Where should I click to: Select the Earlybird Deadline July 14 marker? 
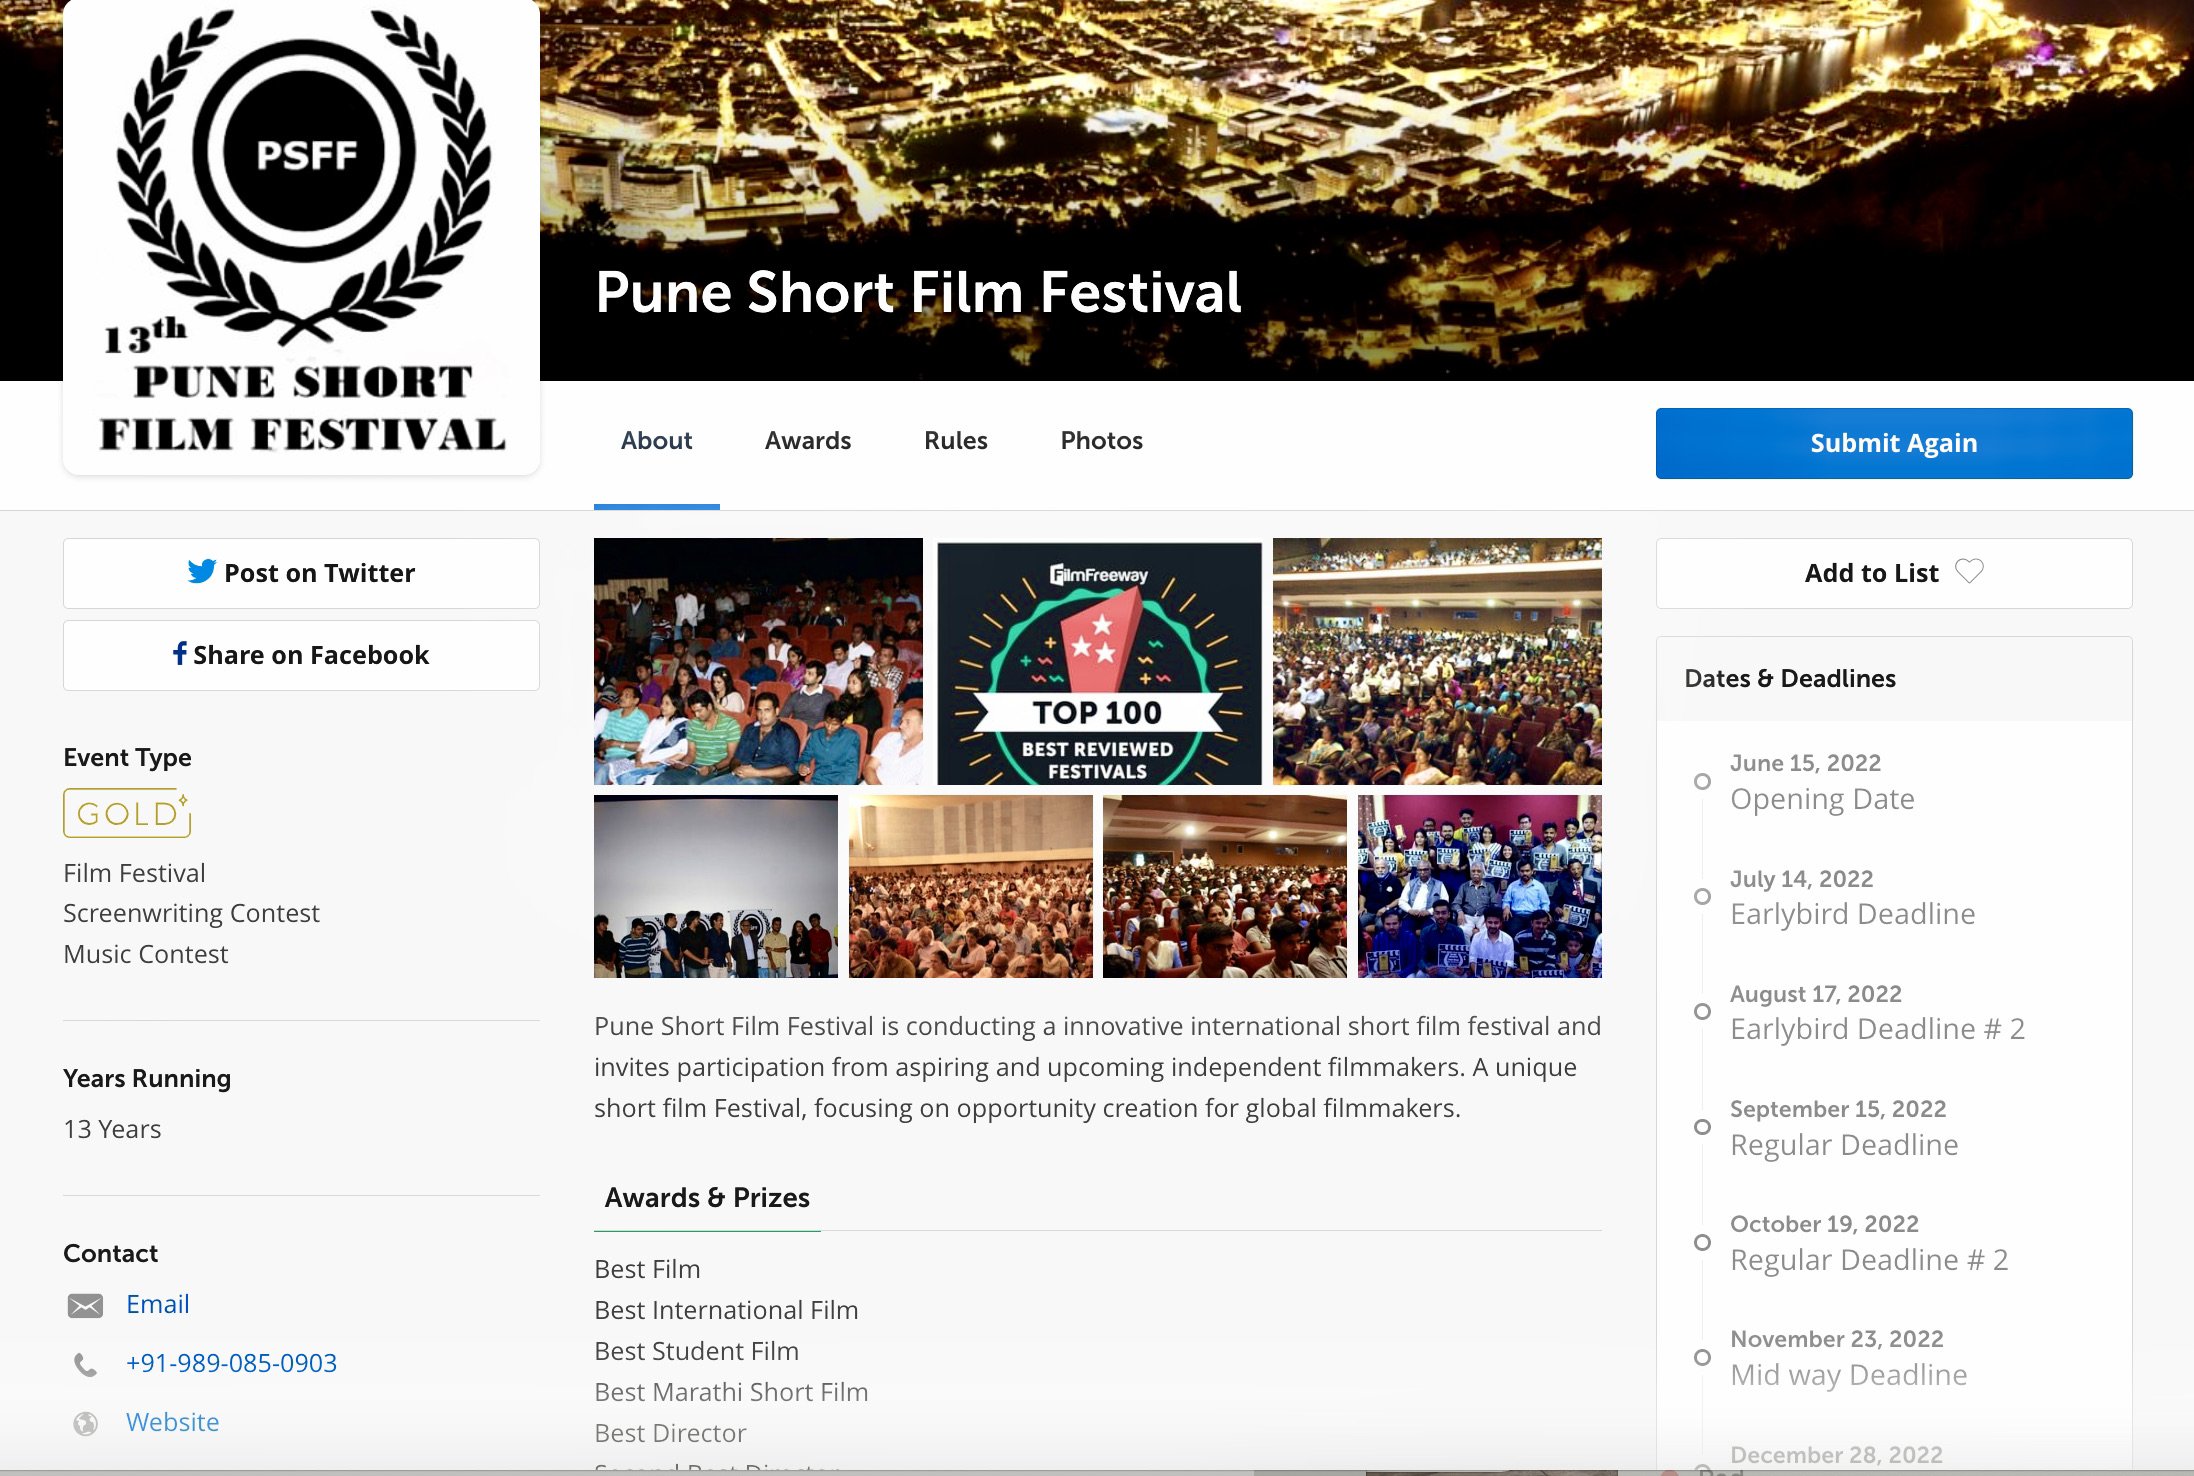pos(1702,896)
